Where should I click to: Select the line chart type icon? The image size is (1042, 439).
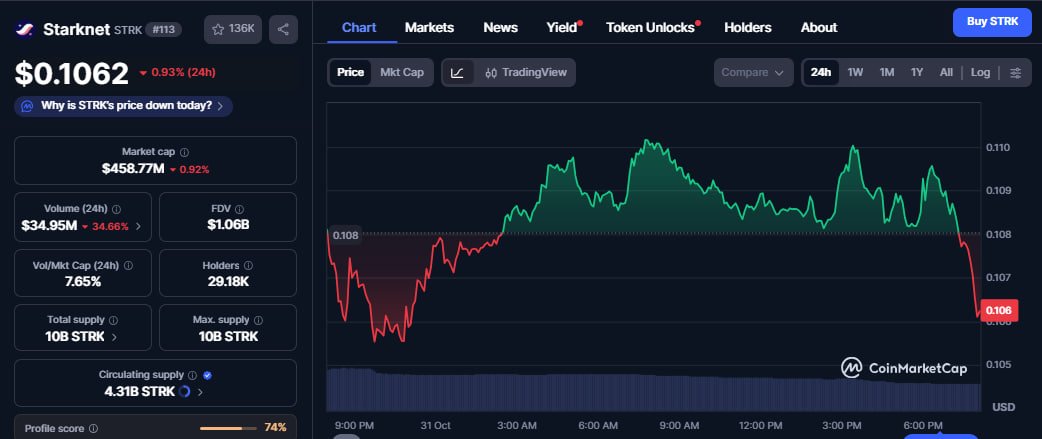pyautogui.click(x=457, y=72)
